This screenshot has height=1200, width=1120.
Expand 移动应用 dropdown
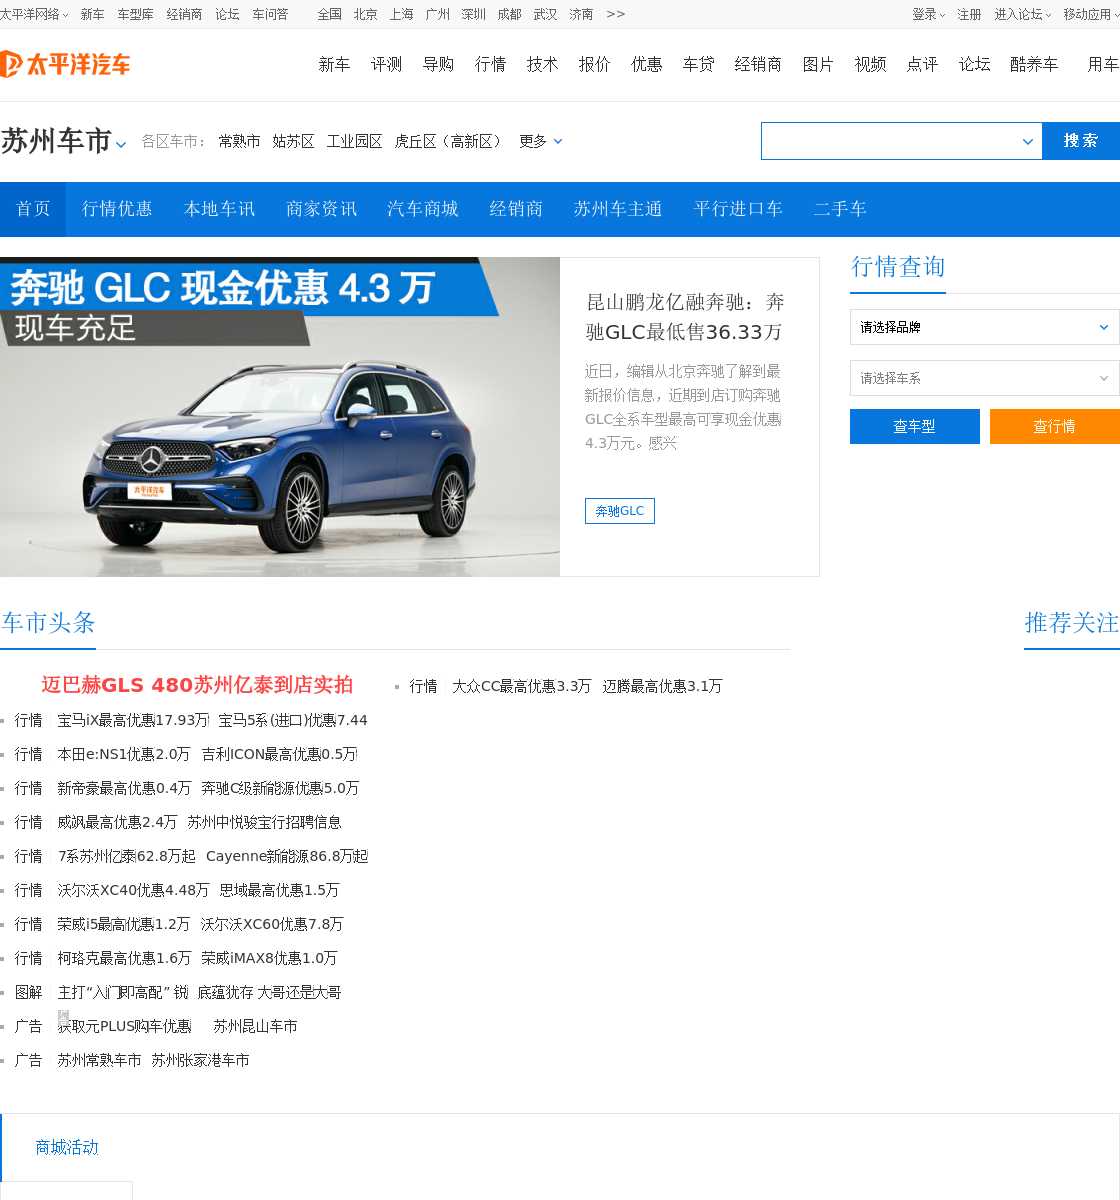(1091, 14)
